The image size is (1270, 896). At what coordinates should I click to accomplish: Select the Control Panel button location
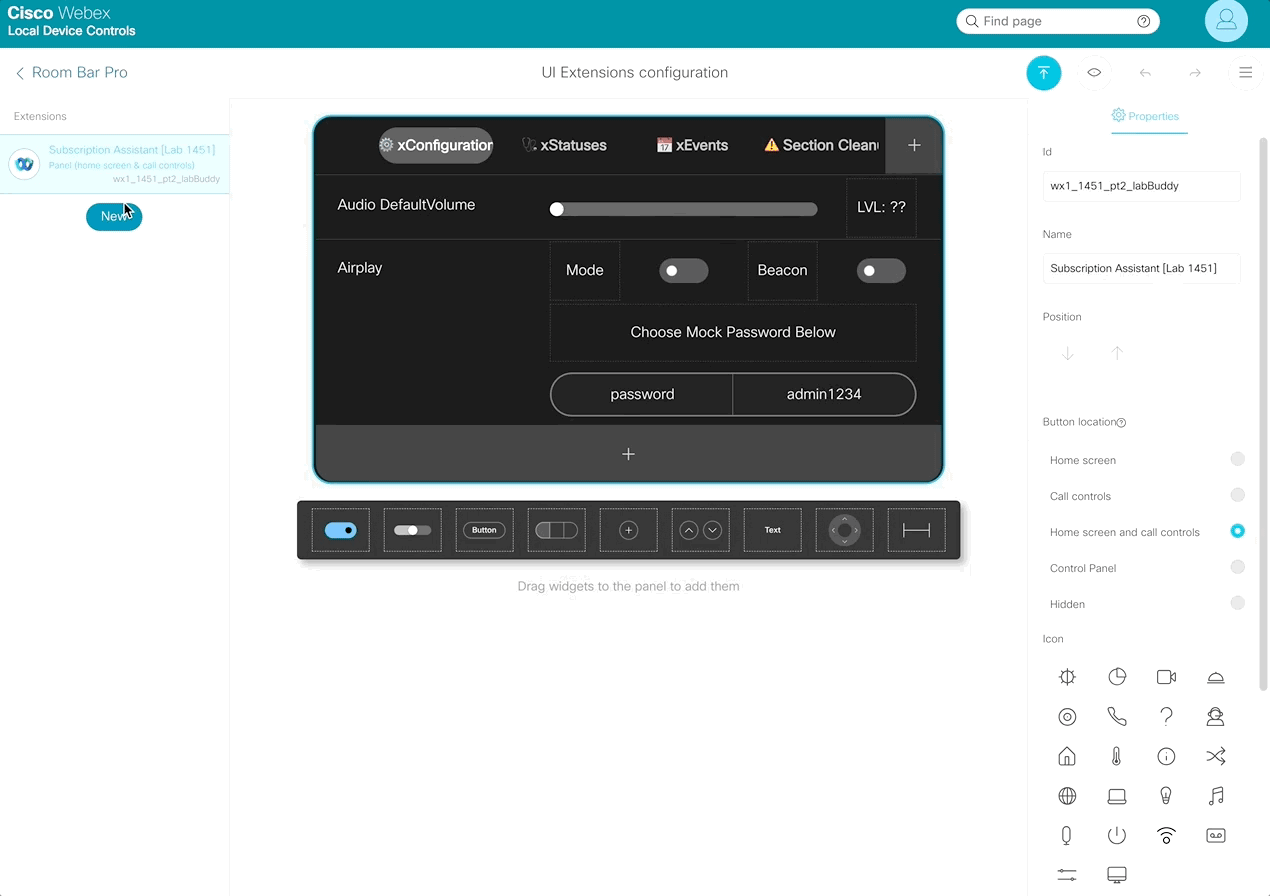[x=1237, y=567]
